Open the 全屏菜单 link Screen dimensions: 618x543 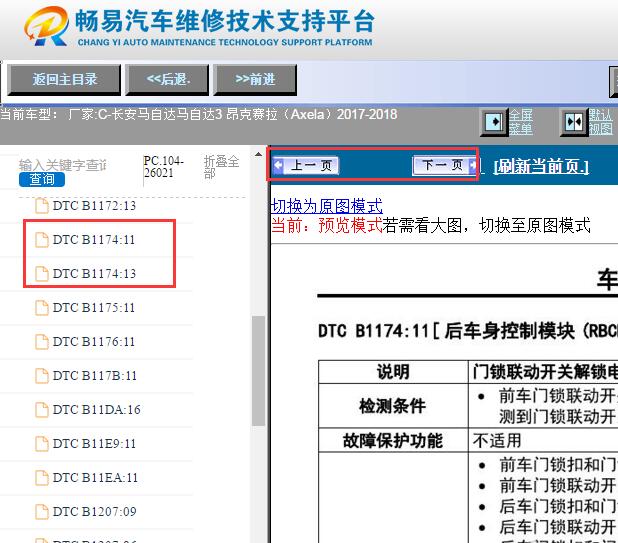point(521,122)
